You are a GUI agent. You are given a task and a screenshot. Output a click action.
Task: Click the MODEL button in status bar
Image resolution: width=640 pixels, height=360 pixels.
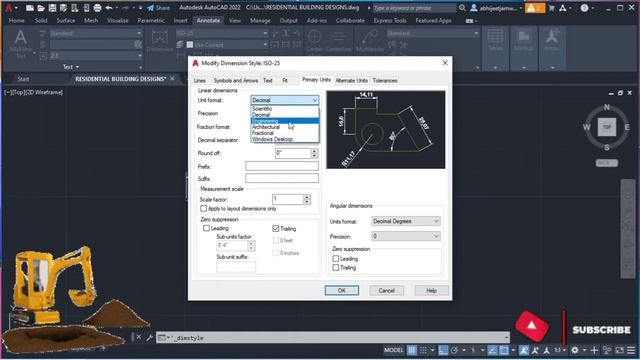[x=393, y=350]
